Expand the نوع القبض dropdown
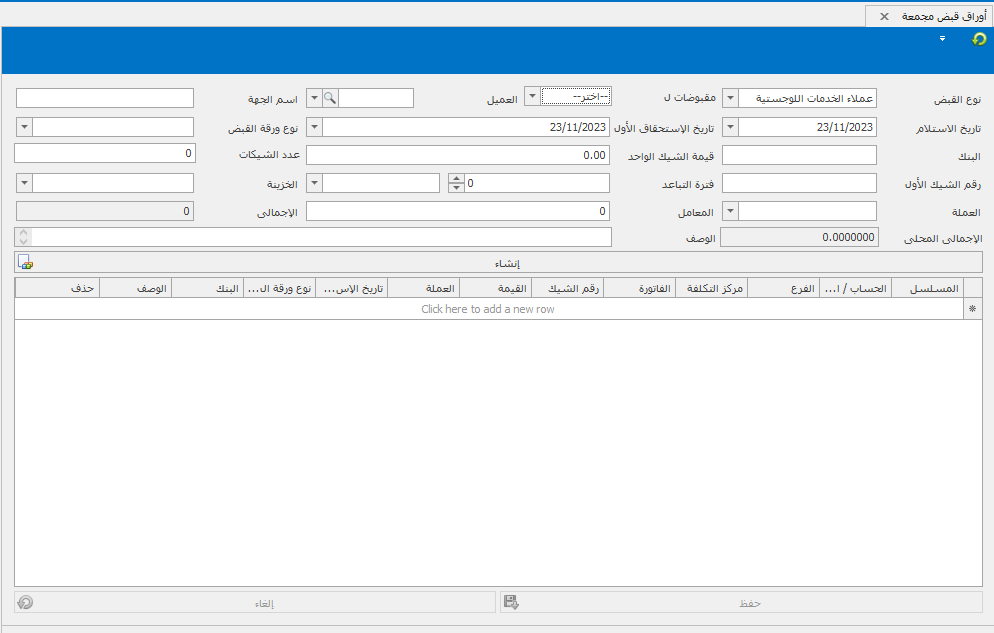994x633 pixels. pos(730,98)
